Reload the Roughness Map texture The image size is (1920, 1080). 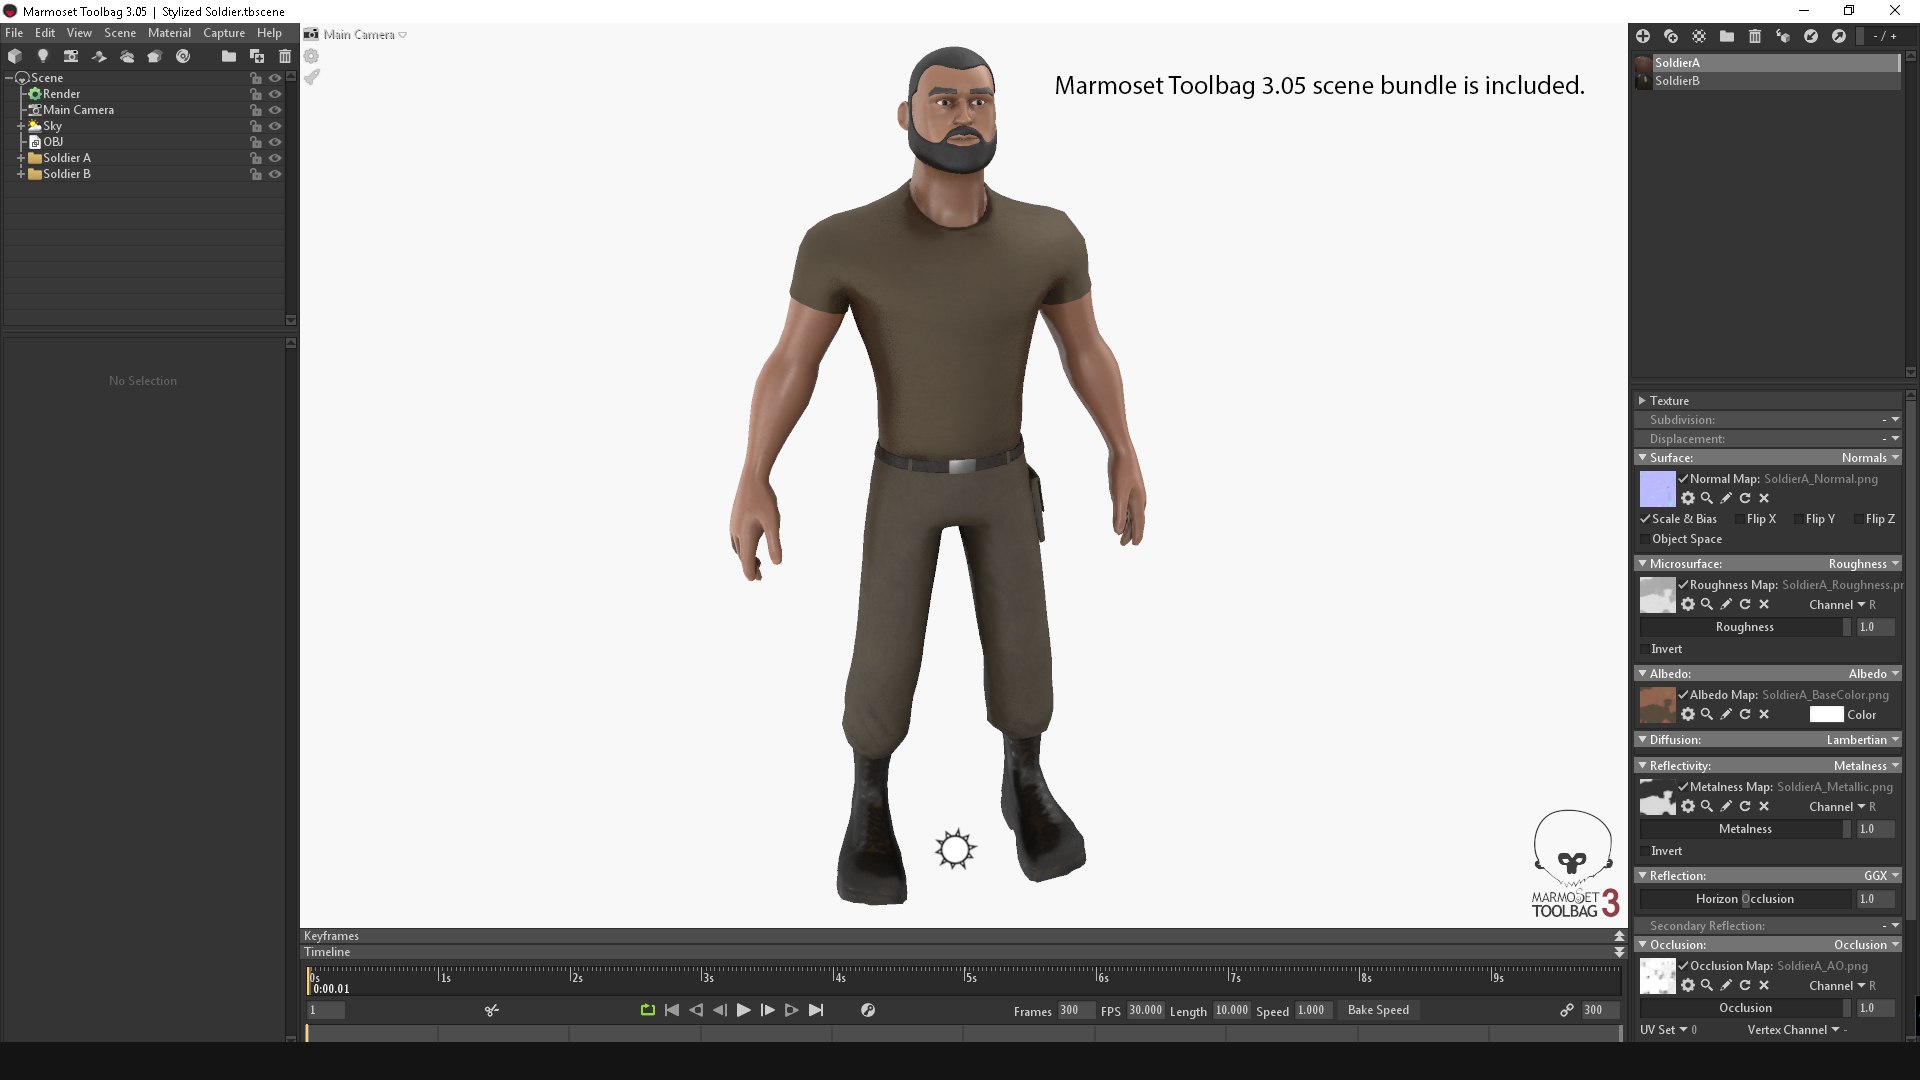[x=1745, y=604]
